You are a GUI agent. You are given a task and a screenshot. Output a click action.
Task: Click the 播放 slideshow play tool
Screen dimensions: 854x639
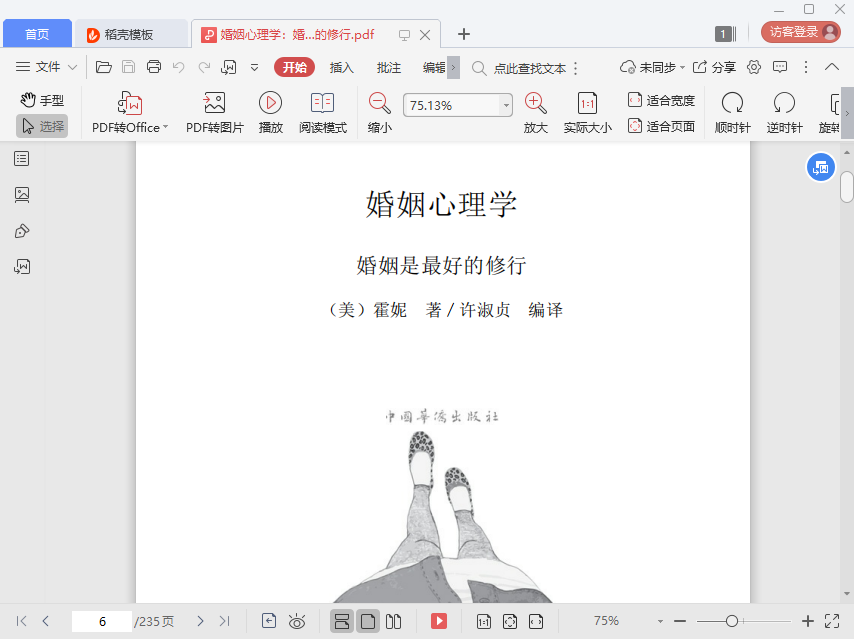(271, 113)
